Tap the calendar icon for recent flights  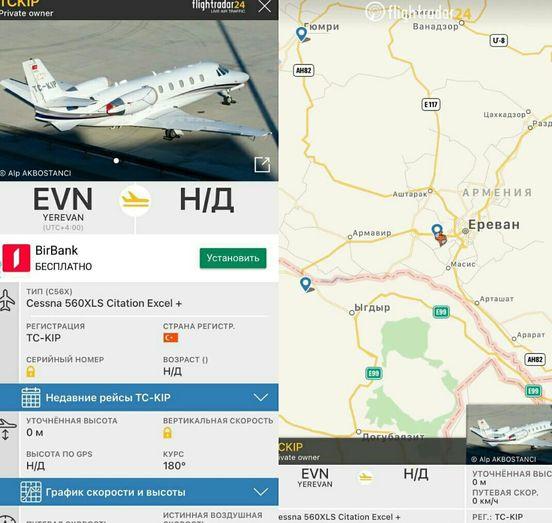[x=31, y=397]
